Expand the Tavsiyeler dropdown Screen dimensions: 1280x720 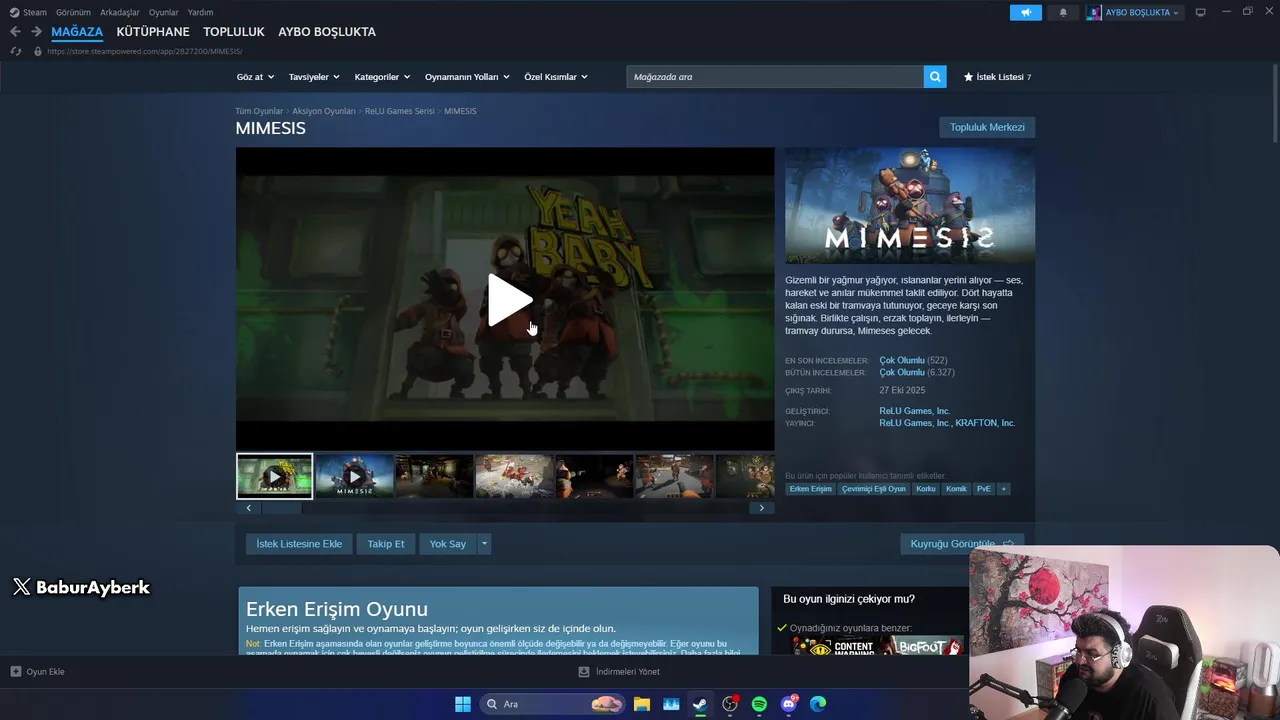[x=314, y=77]
